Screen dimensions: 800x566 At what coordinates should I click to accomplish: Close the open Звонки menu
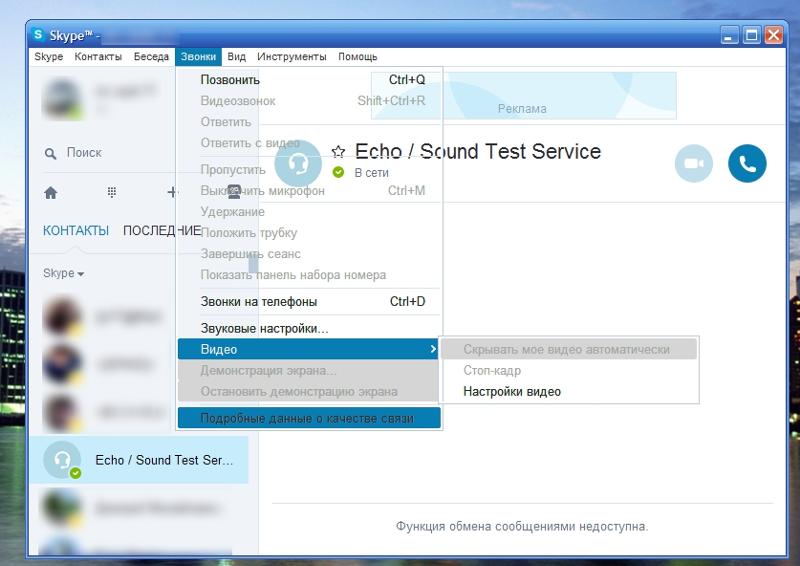198,57
